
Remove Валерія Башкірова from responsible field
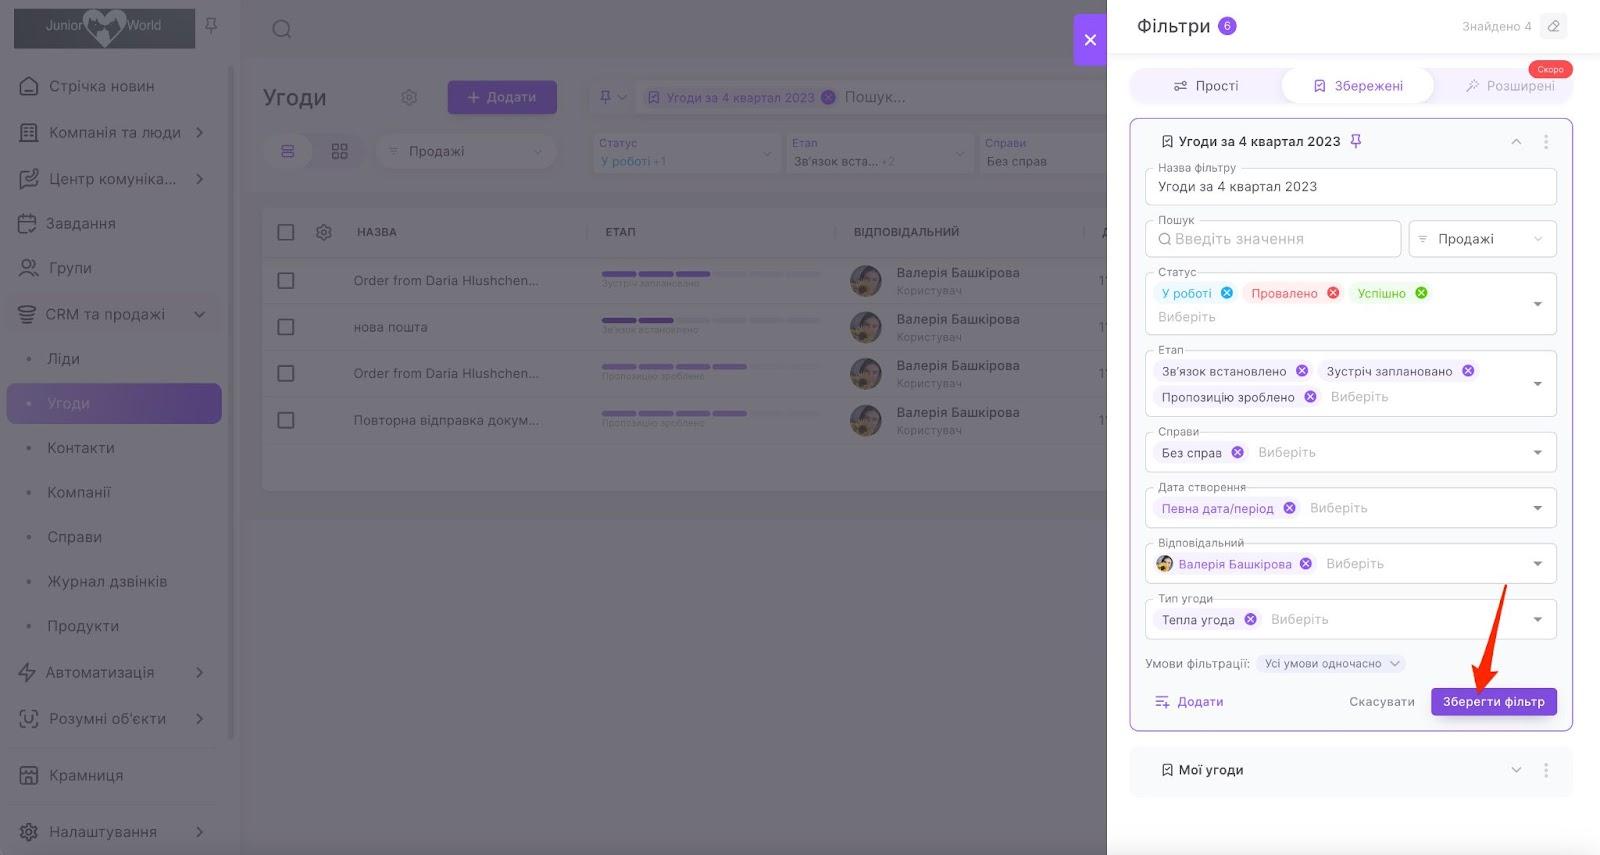1306,564
